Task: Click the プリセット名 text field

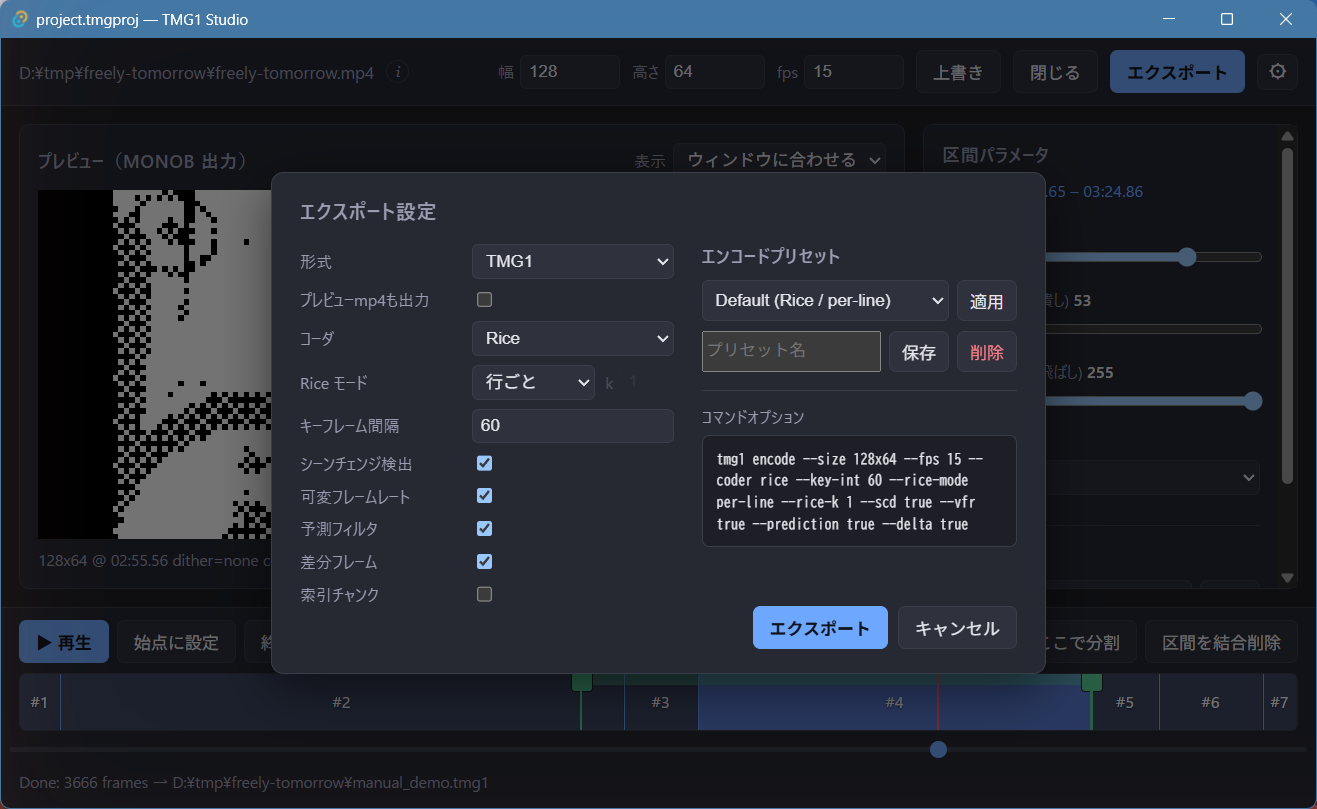Action: pos(791,351)
